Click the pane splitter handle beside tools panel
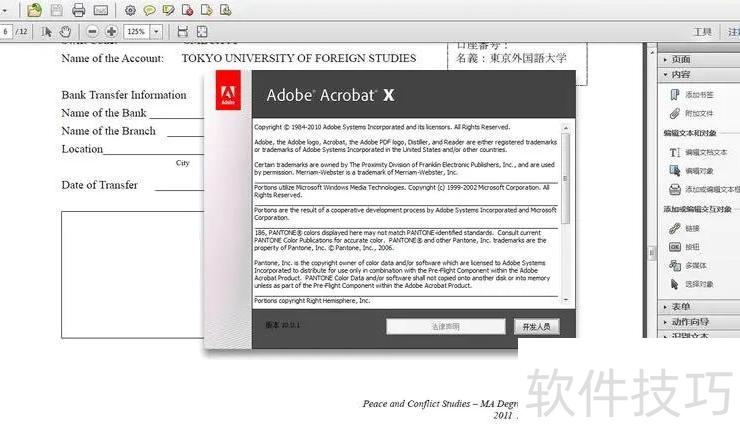Screen dimensions: 740x448 click(x=652, y=253)
